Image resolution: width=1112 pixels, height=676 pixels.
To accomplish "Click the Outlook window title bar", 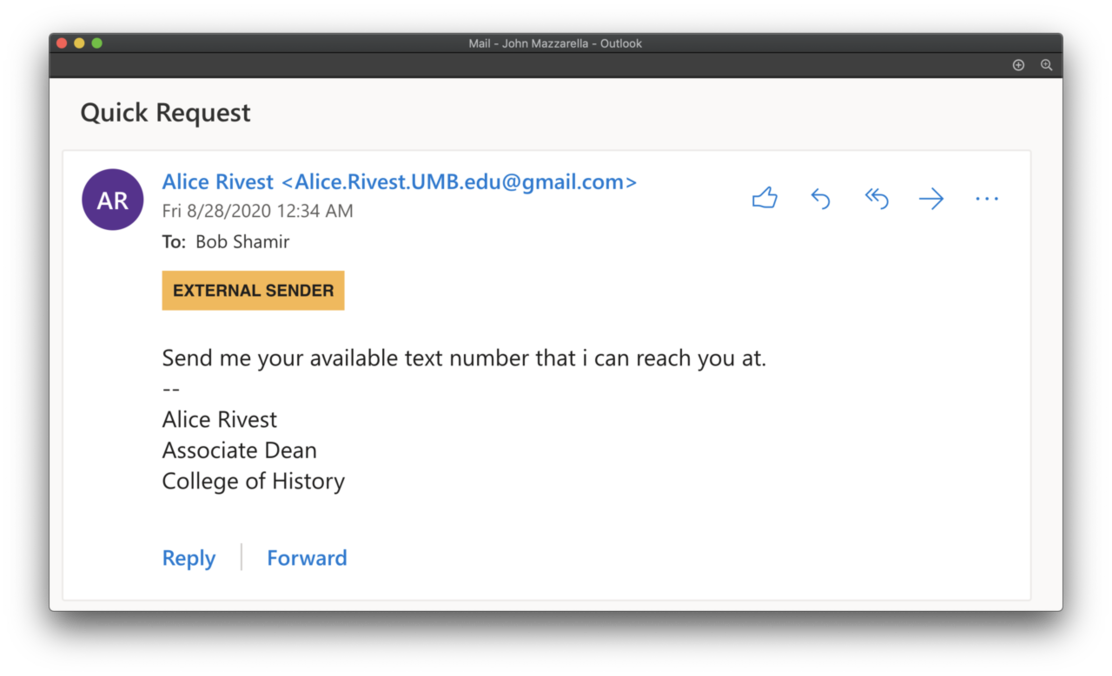I will pos(556,43).
